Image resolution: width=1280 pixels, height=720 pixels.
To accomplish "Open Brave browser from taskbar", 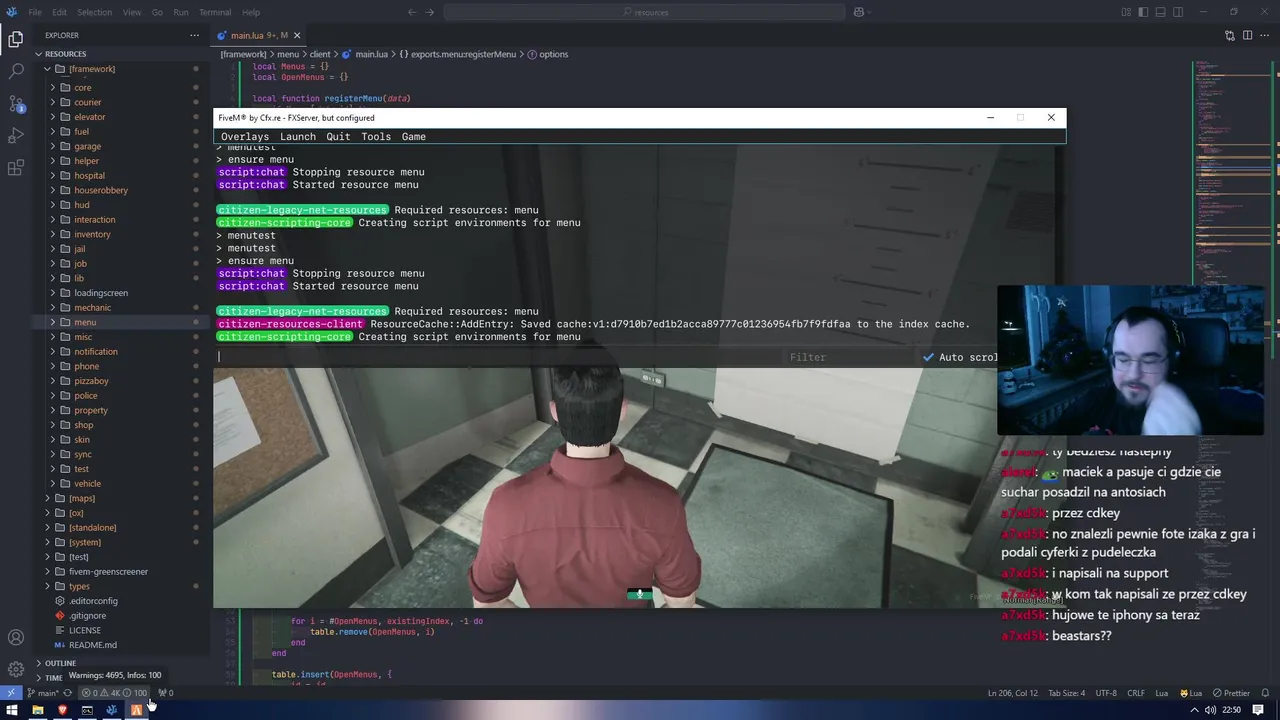I will (x=62, y=710).
